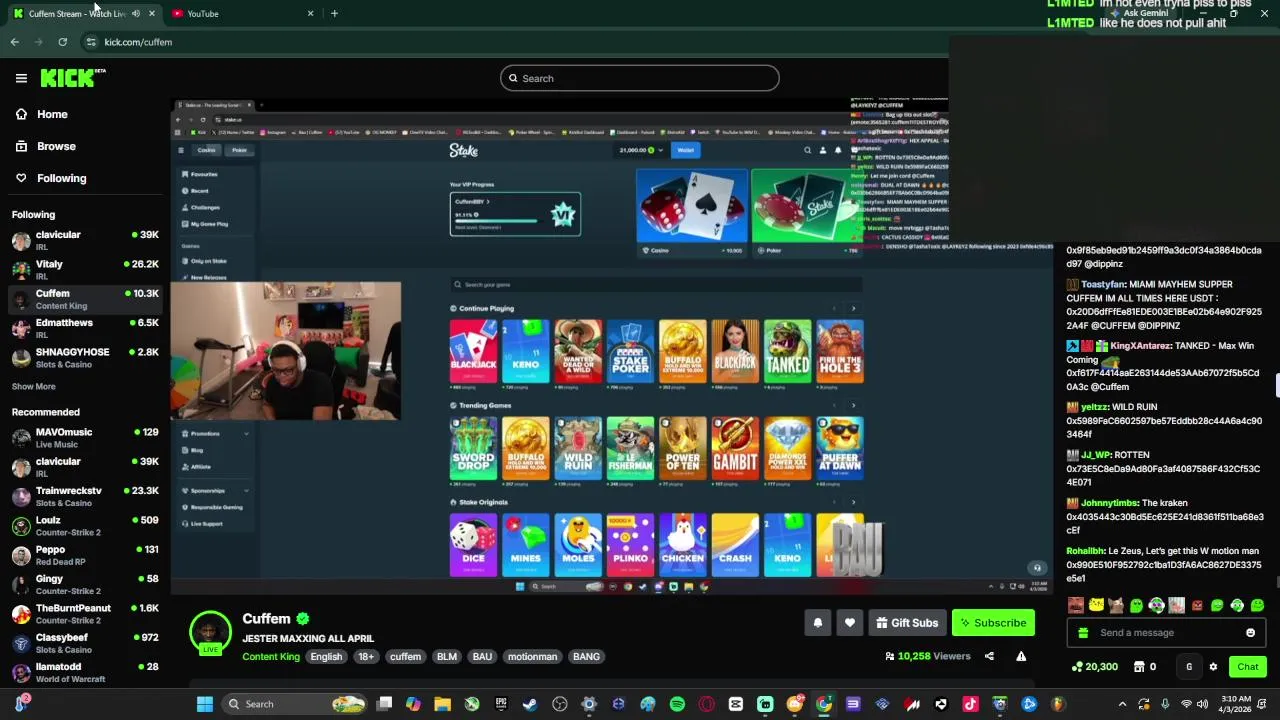This screenshot has width=1280, height=720.
Task: Click the Stake search magnifier icon
Action: 807,150
